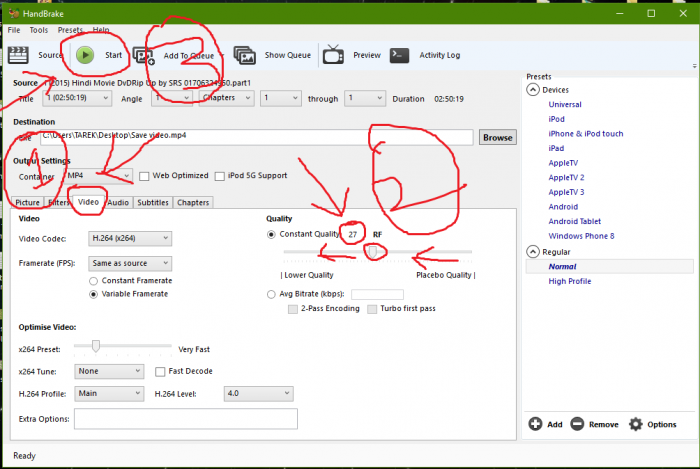This screenshot has height=469, width=700.
Task: Click the Show Queue pictures icon
Action: coord(245,55)
